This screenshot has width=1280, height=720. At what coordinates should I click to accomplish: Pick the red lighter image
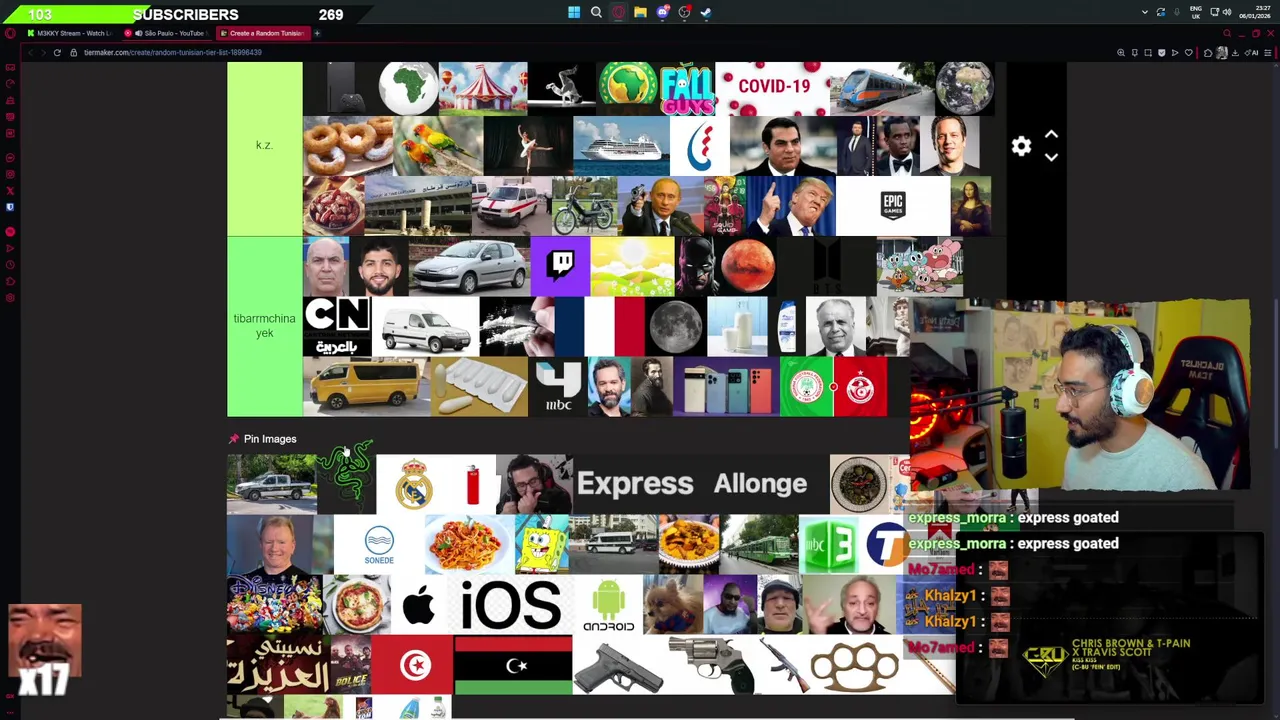point(473,484)
